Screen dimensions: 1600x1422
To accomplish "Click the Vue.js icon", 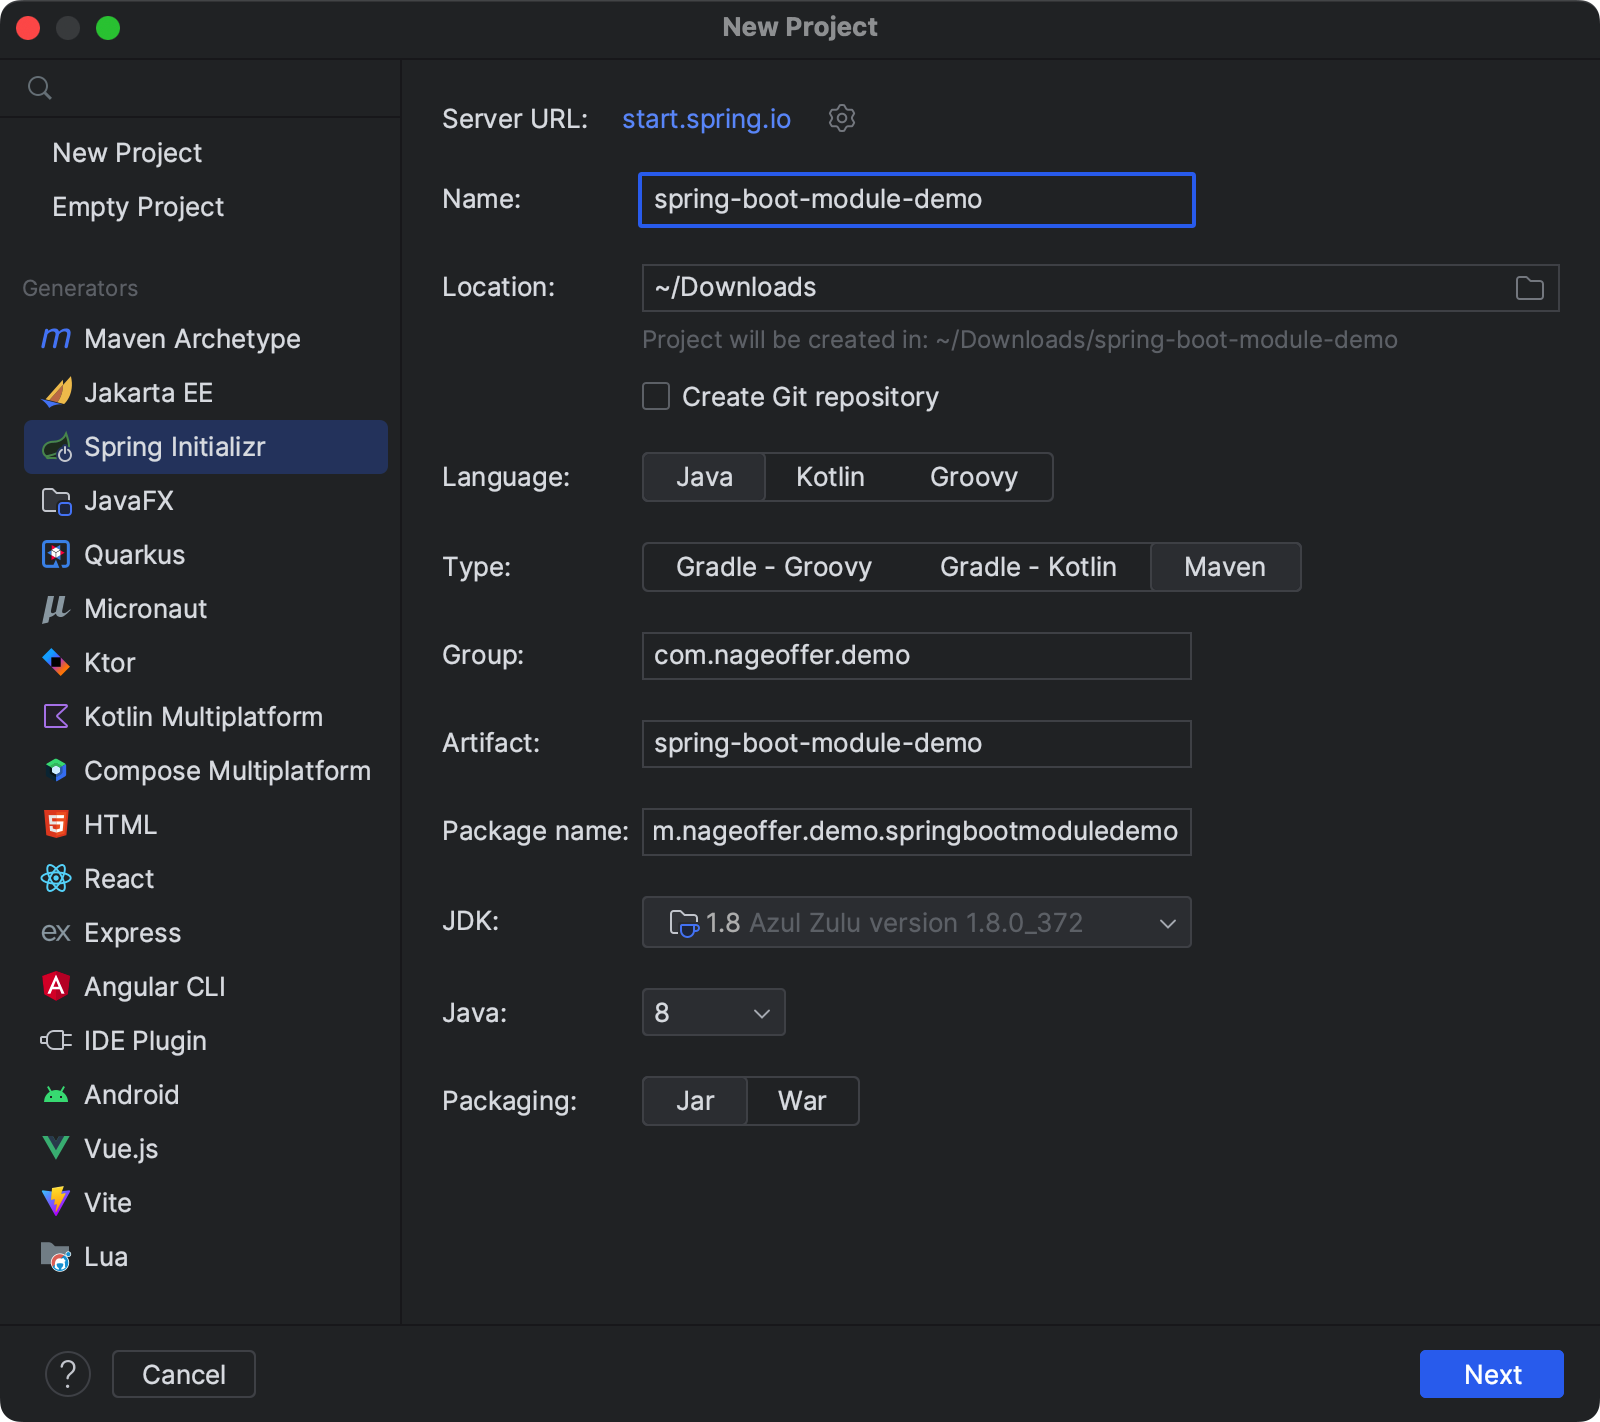I will click(56, 1149).
